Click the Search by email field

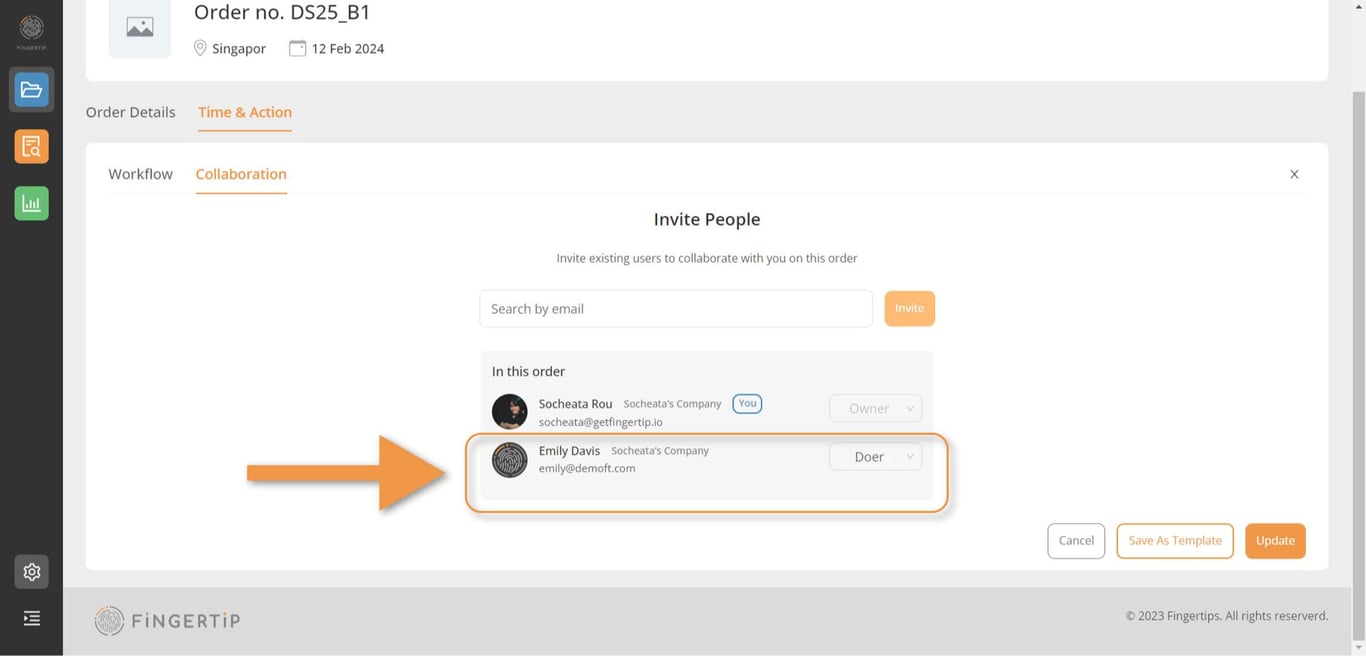[x=675, y=308]
